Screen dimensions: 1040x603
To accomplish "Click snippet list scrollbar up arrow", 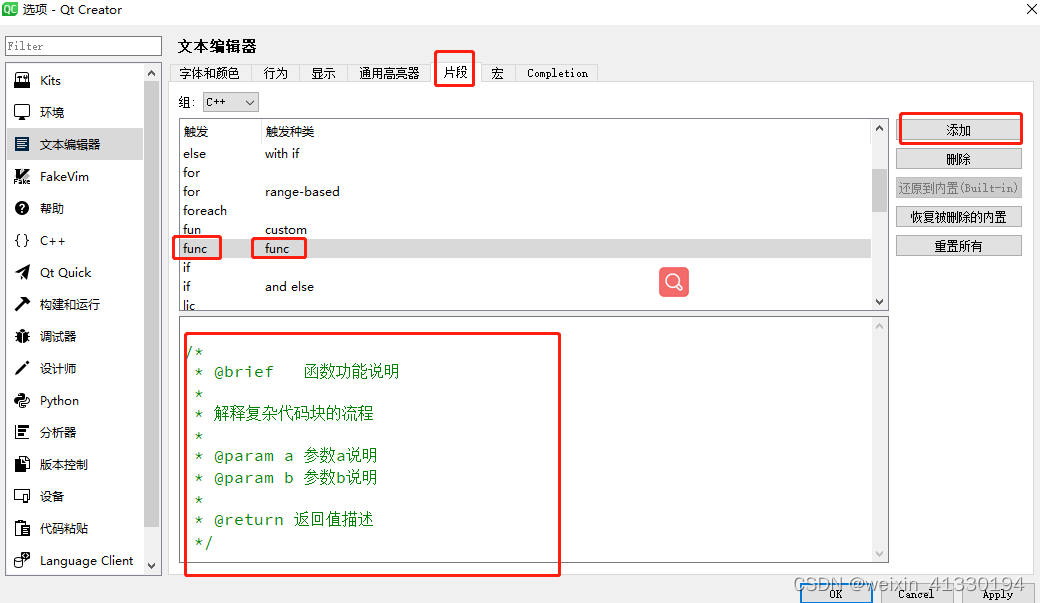I will click(879, 128).
